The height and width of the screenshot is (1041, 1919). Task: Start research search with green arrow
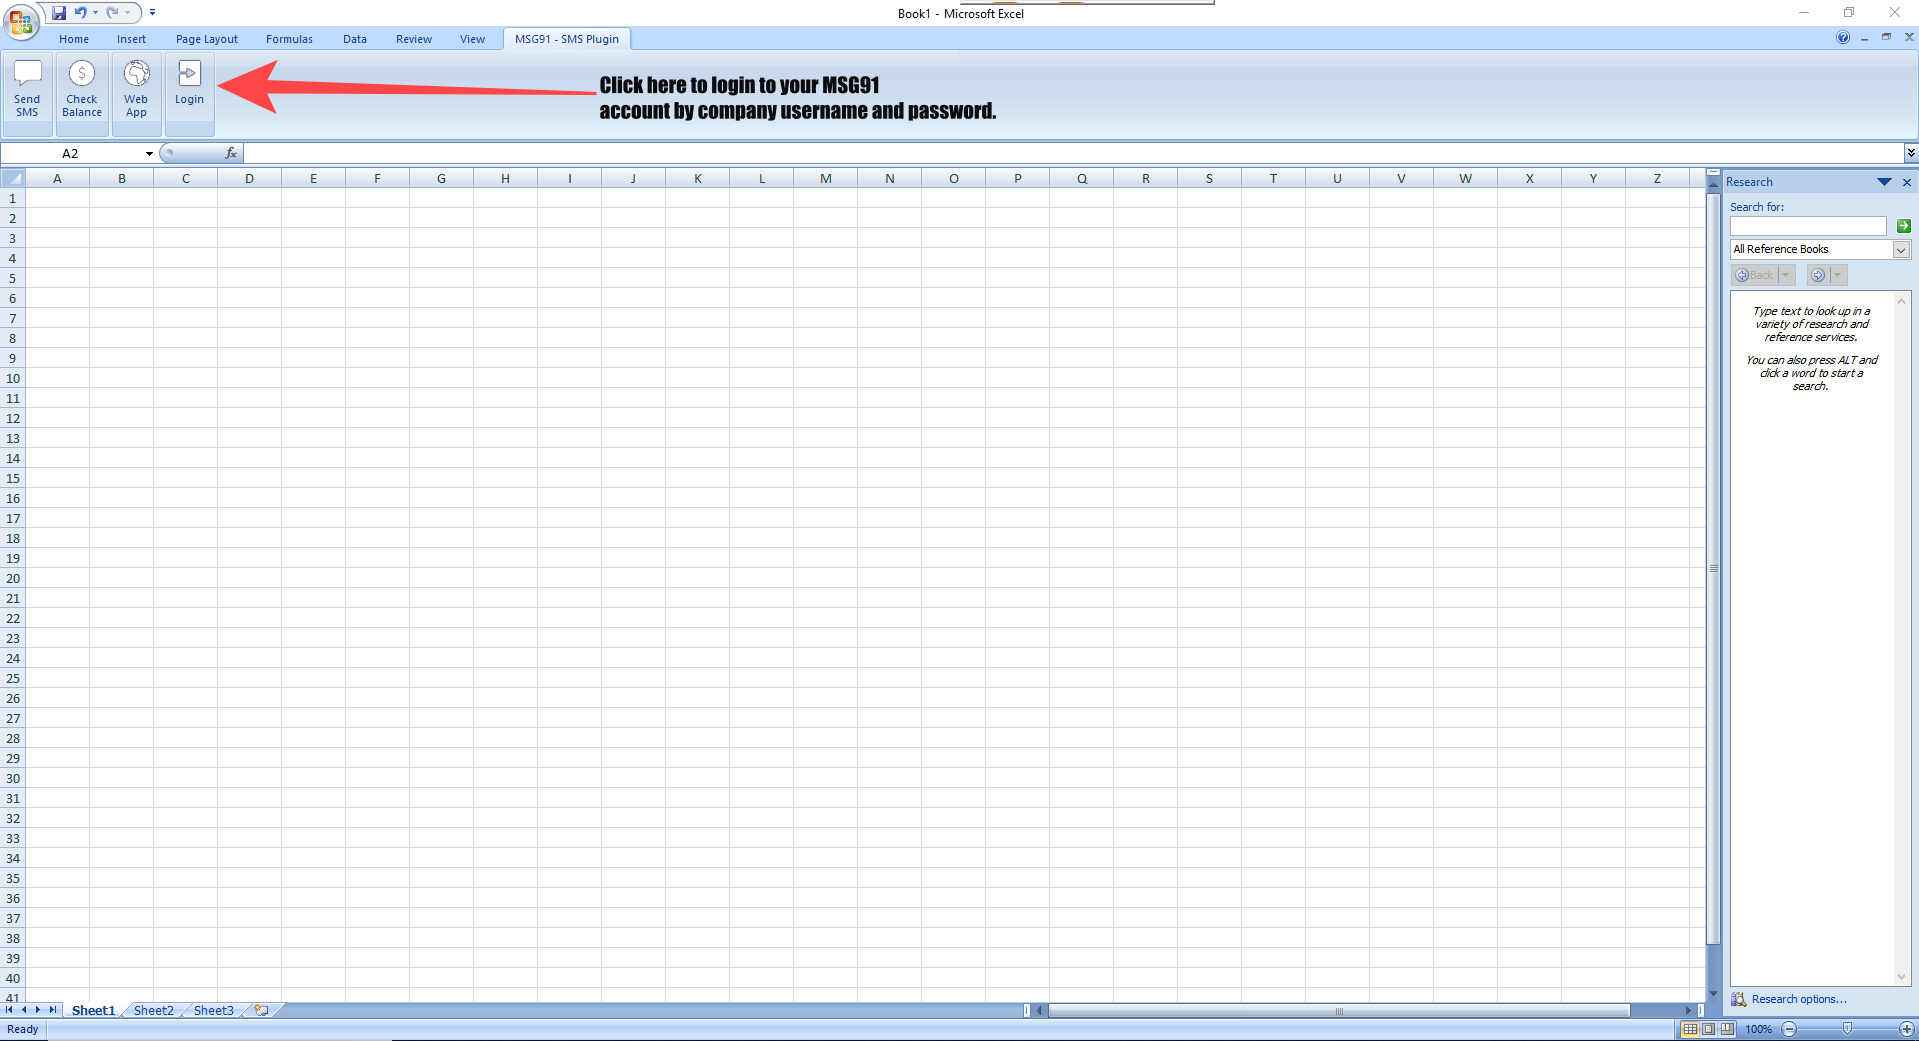point(1904,226)
